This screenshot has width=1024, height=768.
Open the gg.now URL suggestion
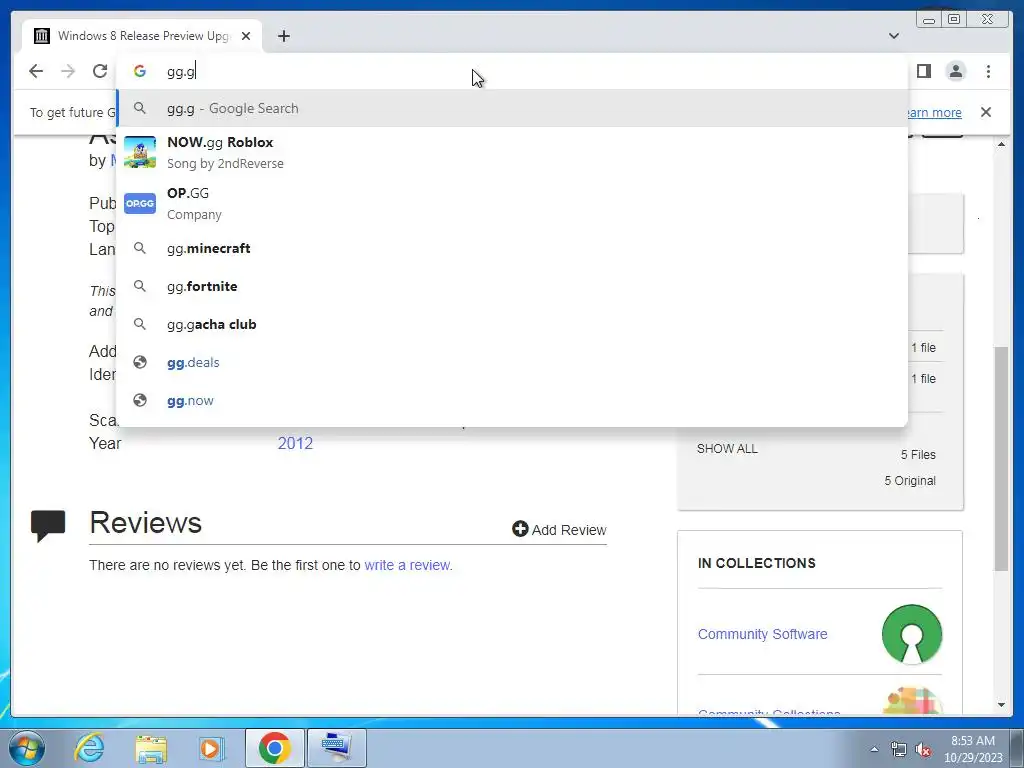512,400
